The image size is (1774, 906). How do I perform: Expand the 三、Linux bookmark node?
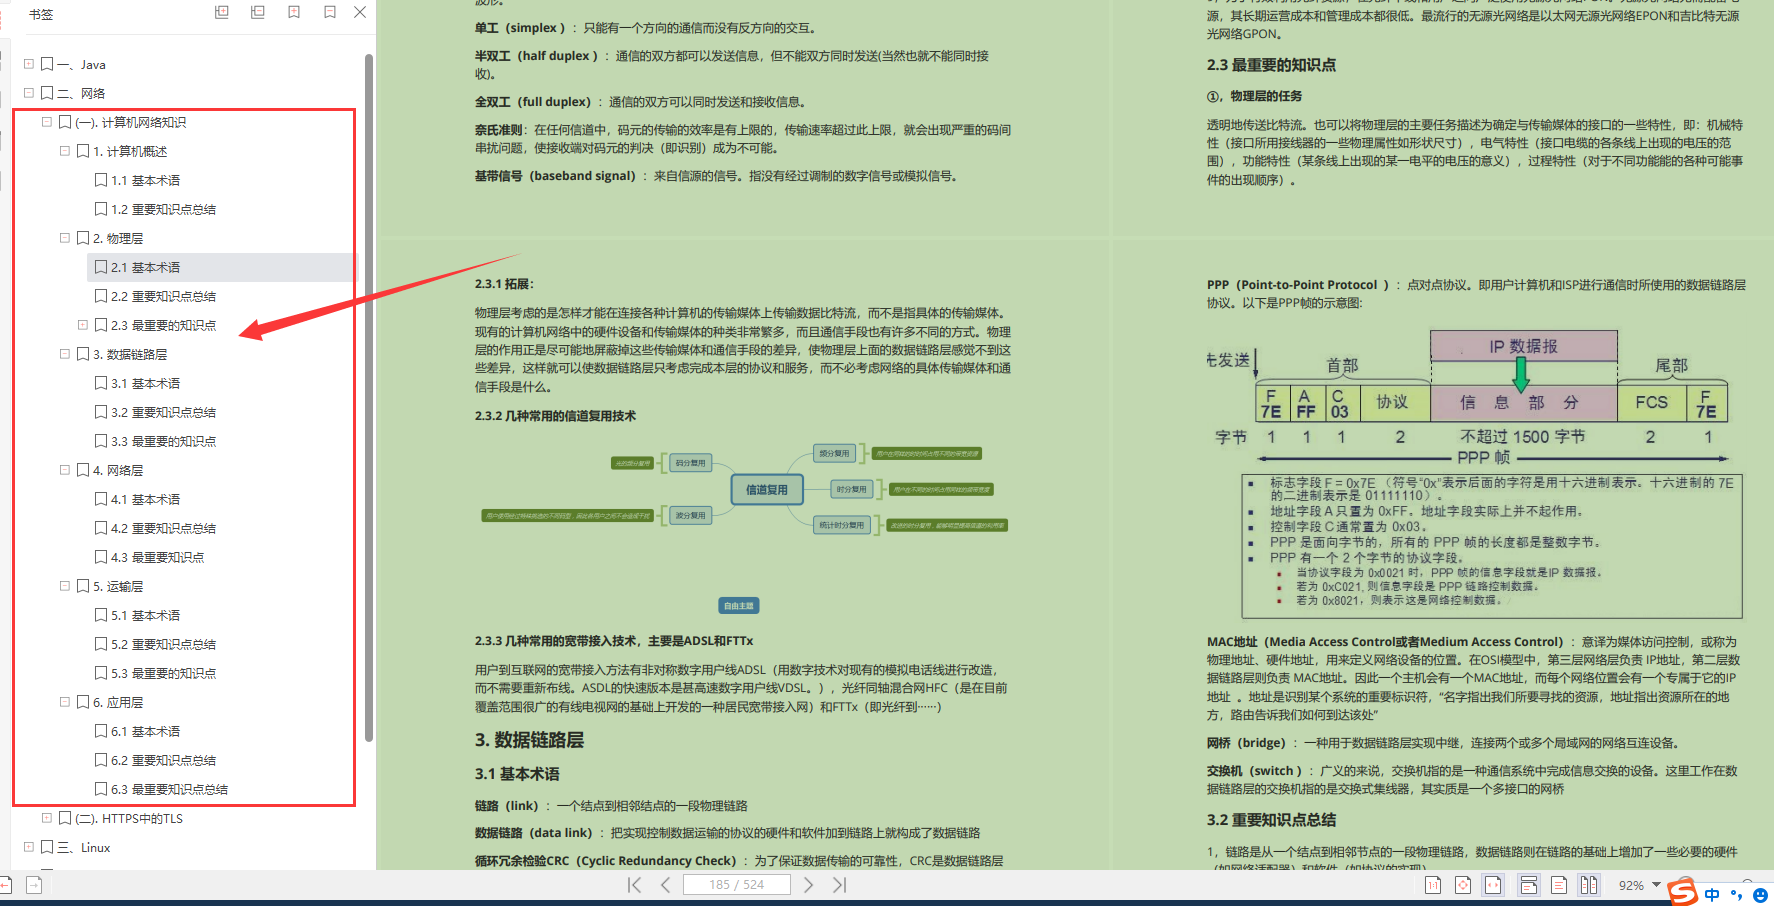tap(29, 847)
